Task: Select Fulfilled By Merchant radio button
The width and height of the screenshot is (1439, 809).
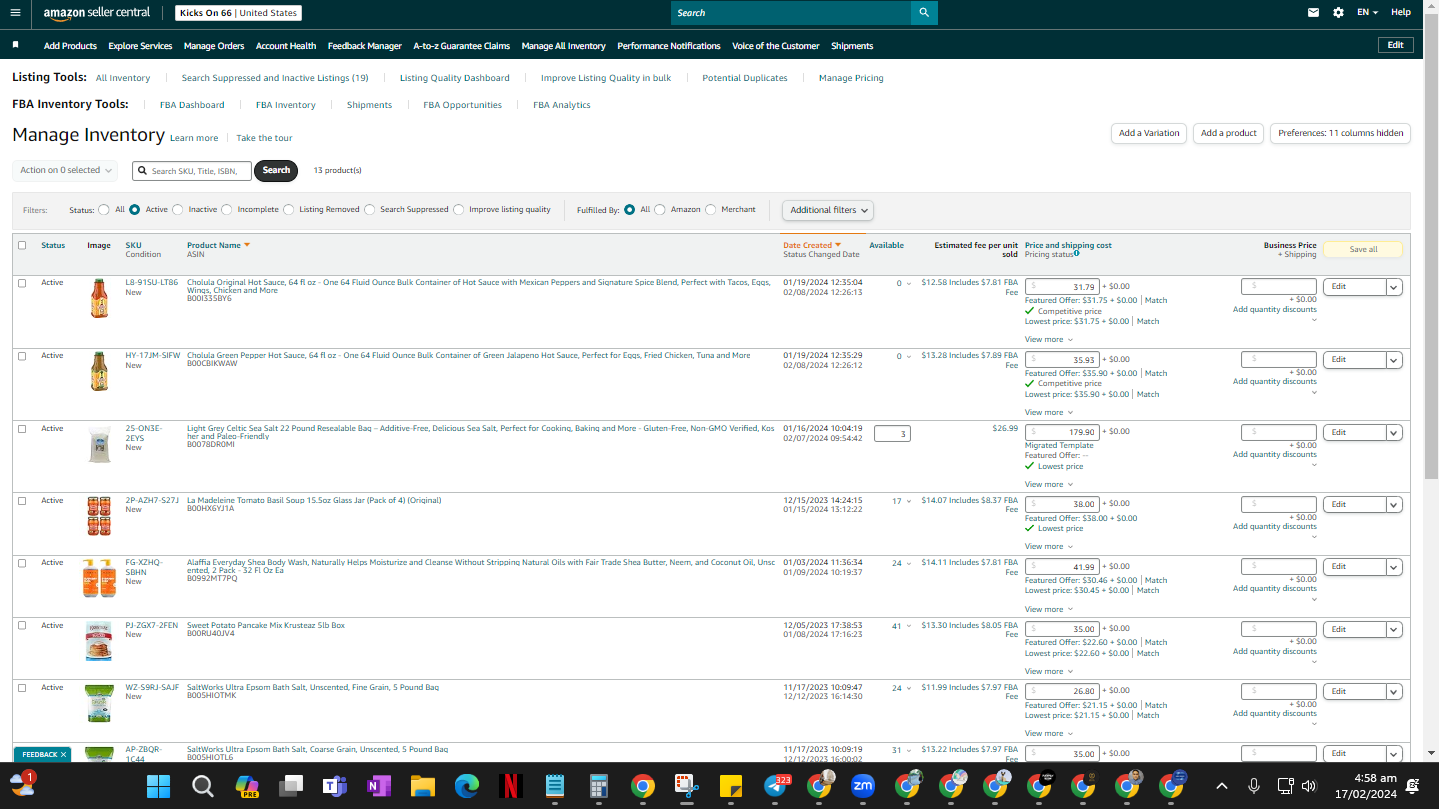Action: click(x=711, y=210)
